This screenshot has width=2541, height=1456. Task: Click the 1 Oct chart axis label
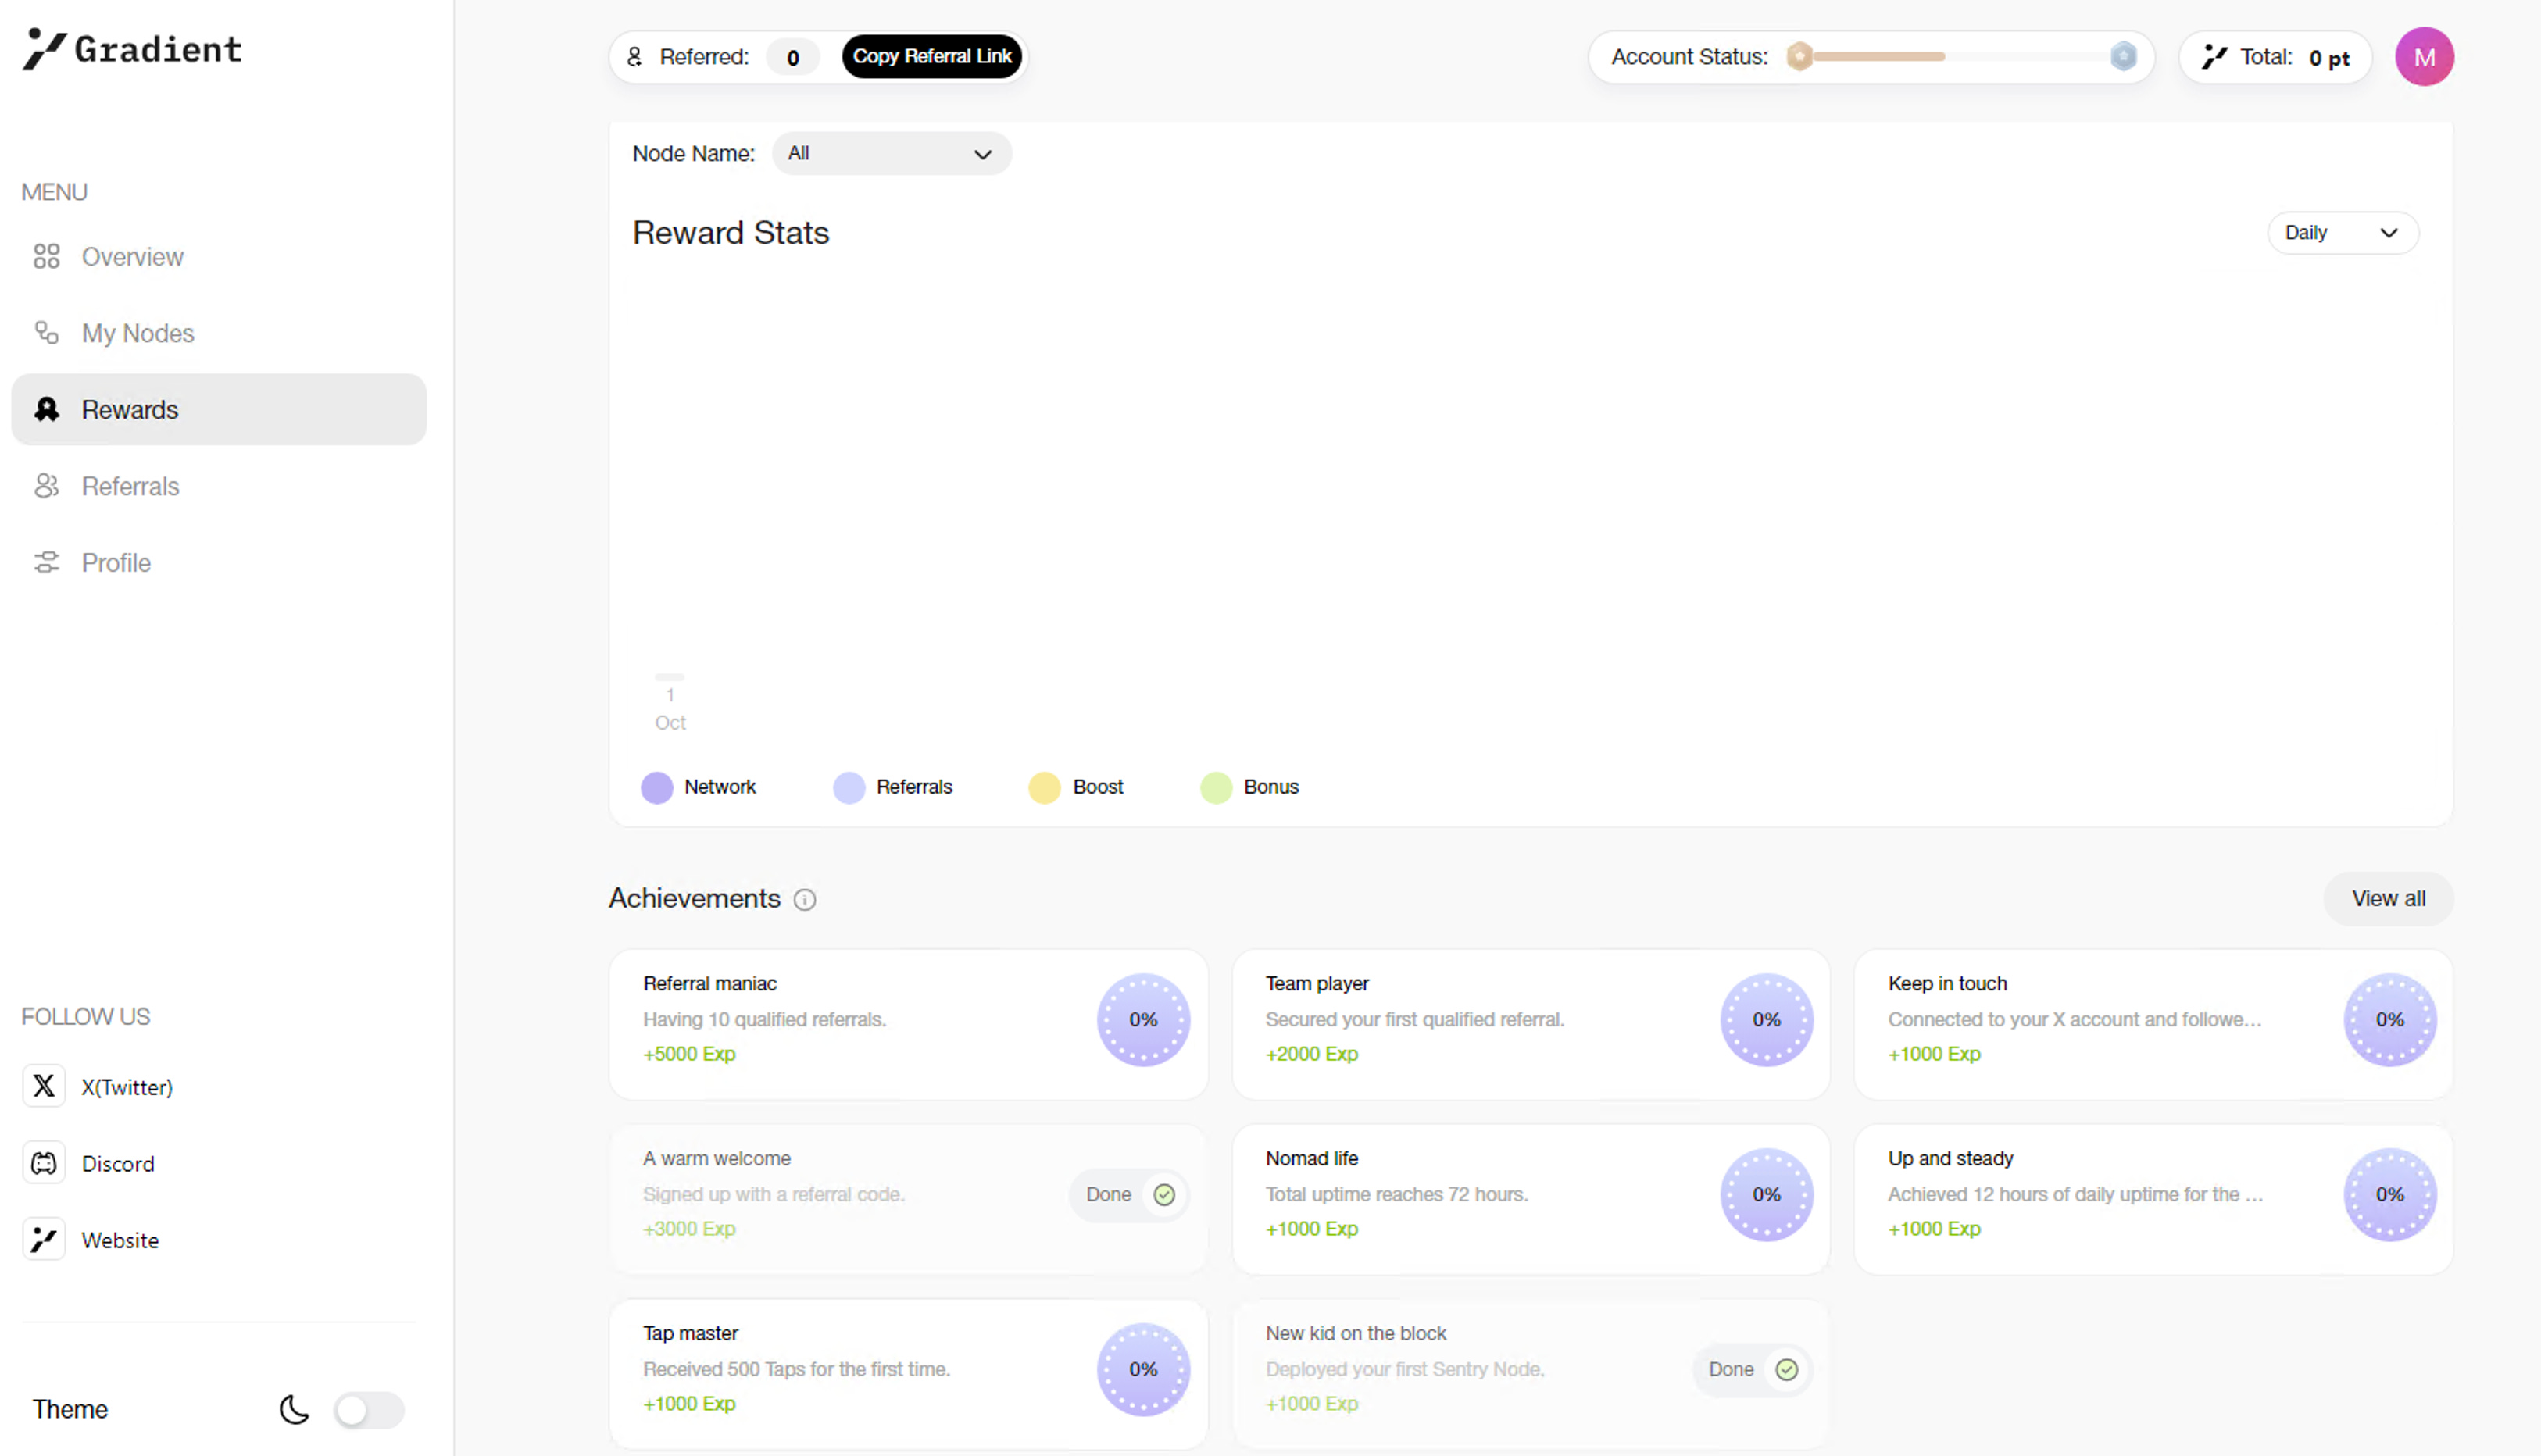pos(670,709)
